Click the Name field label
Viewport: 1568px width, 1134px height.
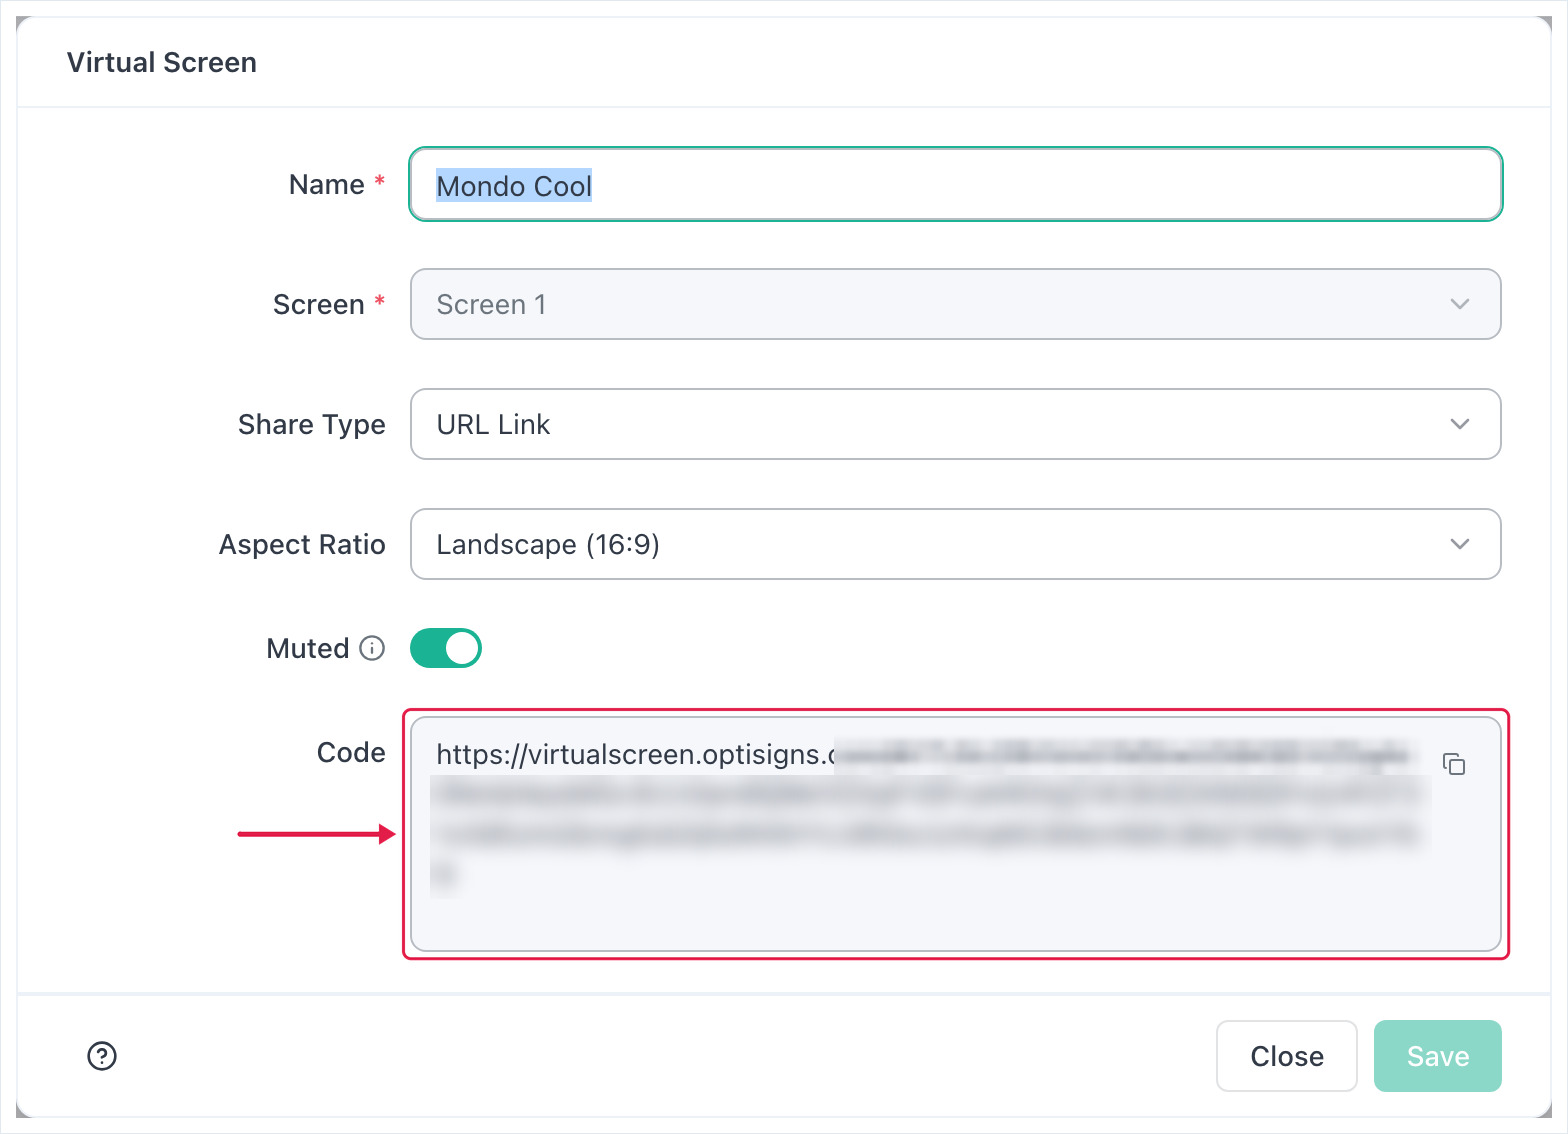tap(327, 185)
